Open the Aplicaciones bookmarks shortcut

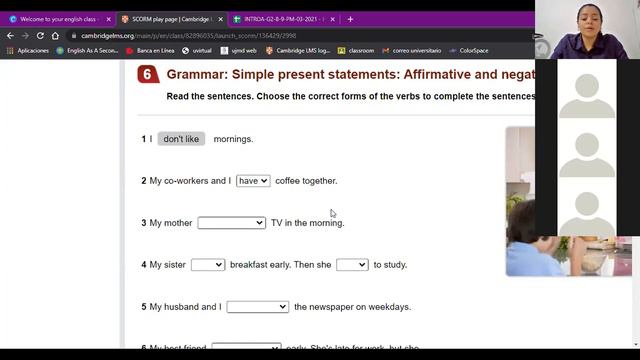(28, 51)
